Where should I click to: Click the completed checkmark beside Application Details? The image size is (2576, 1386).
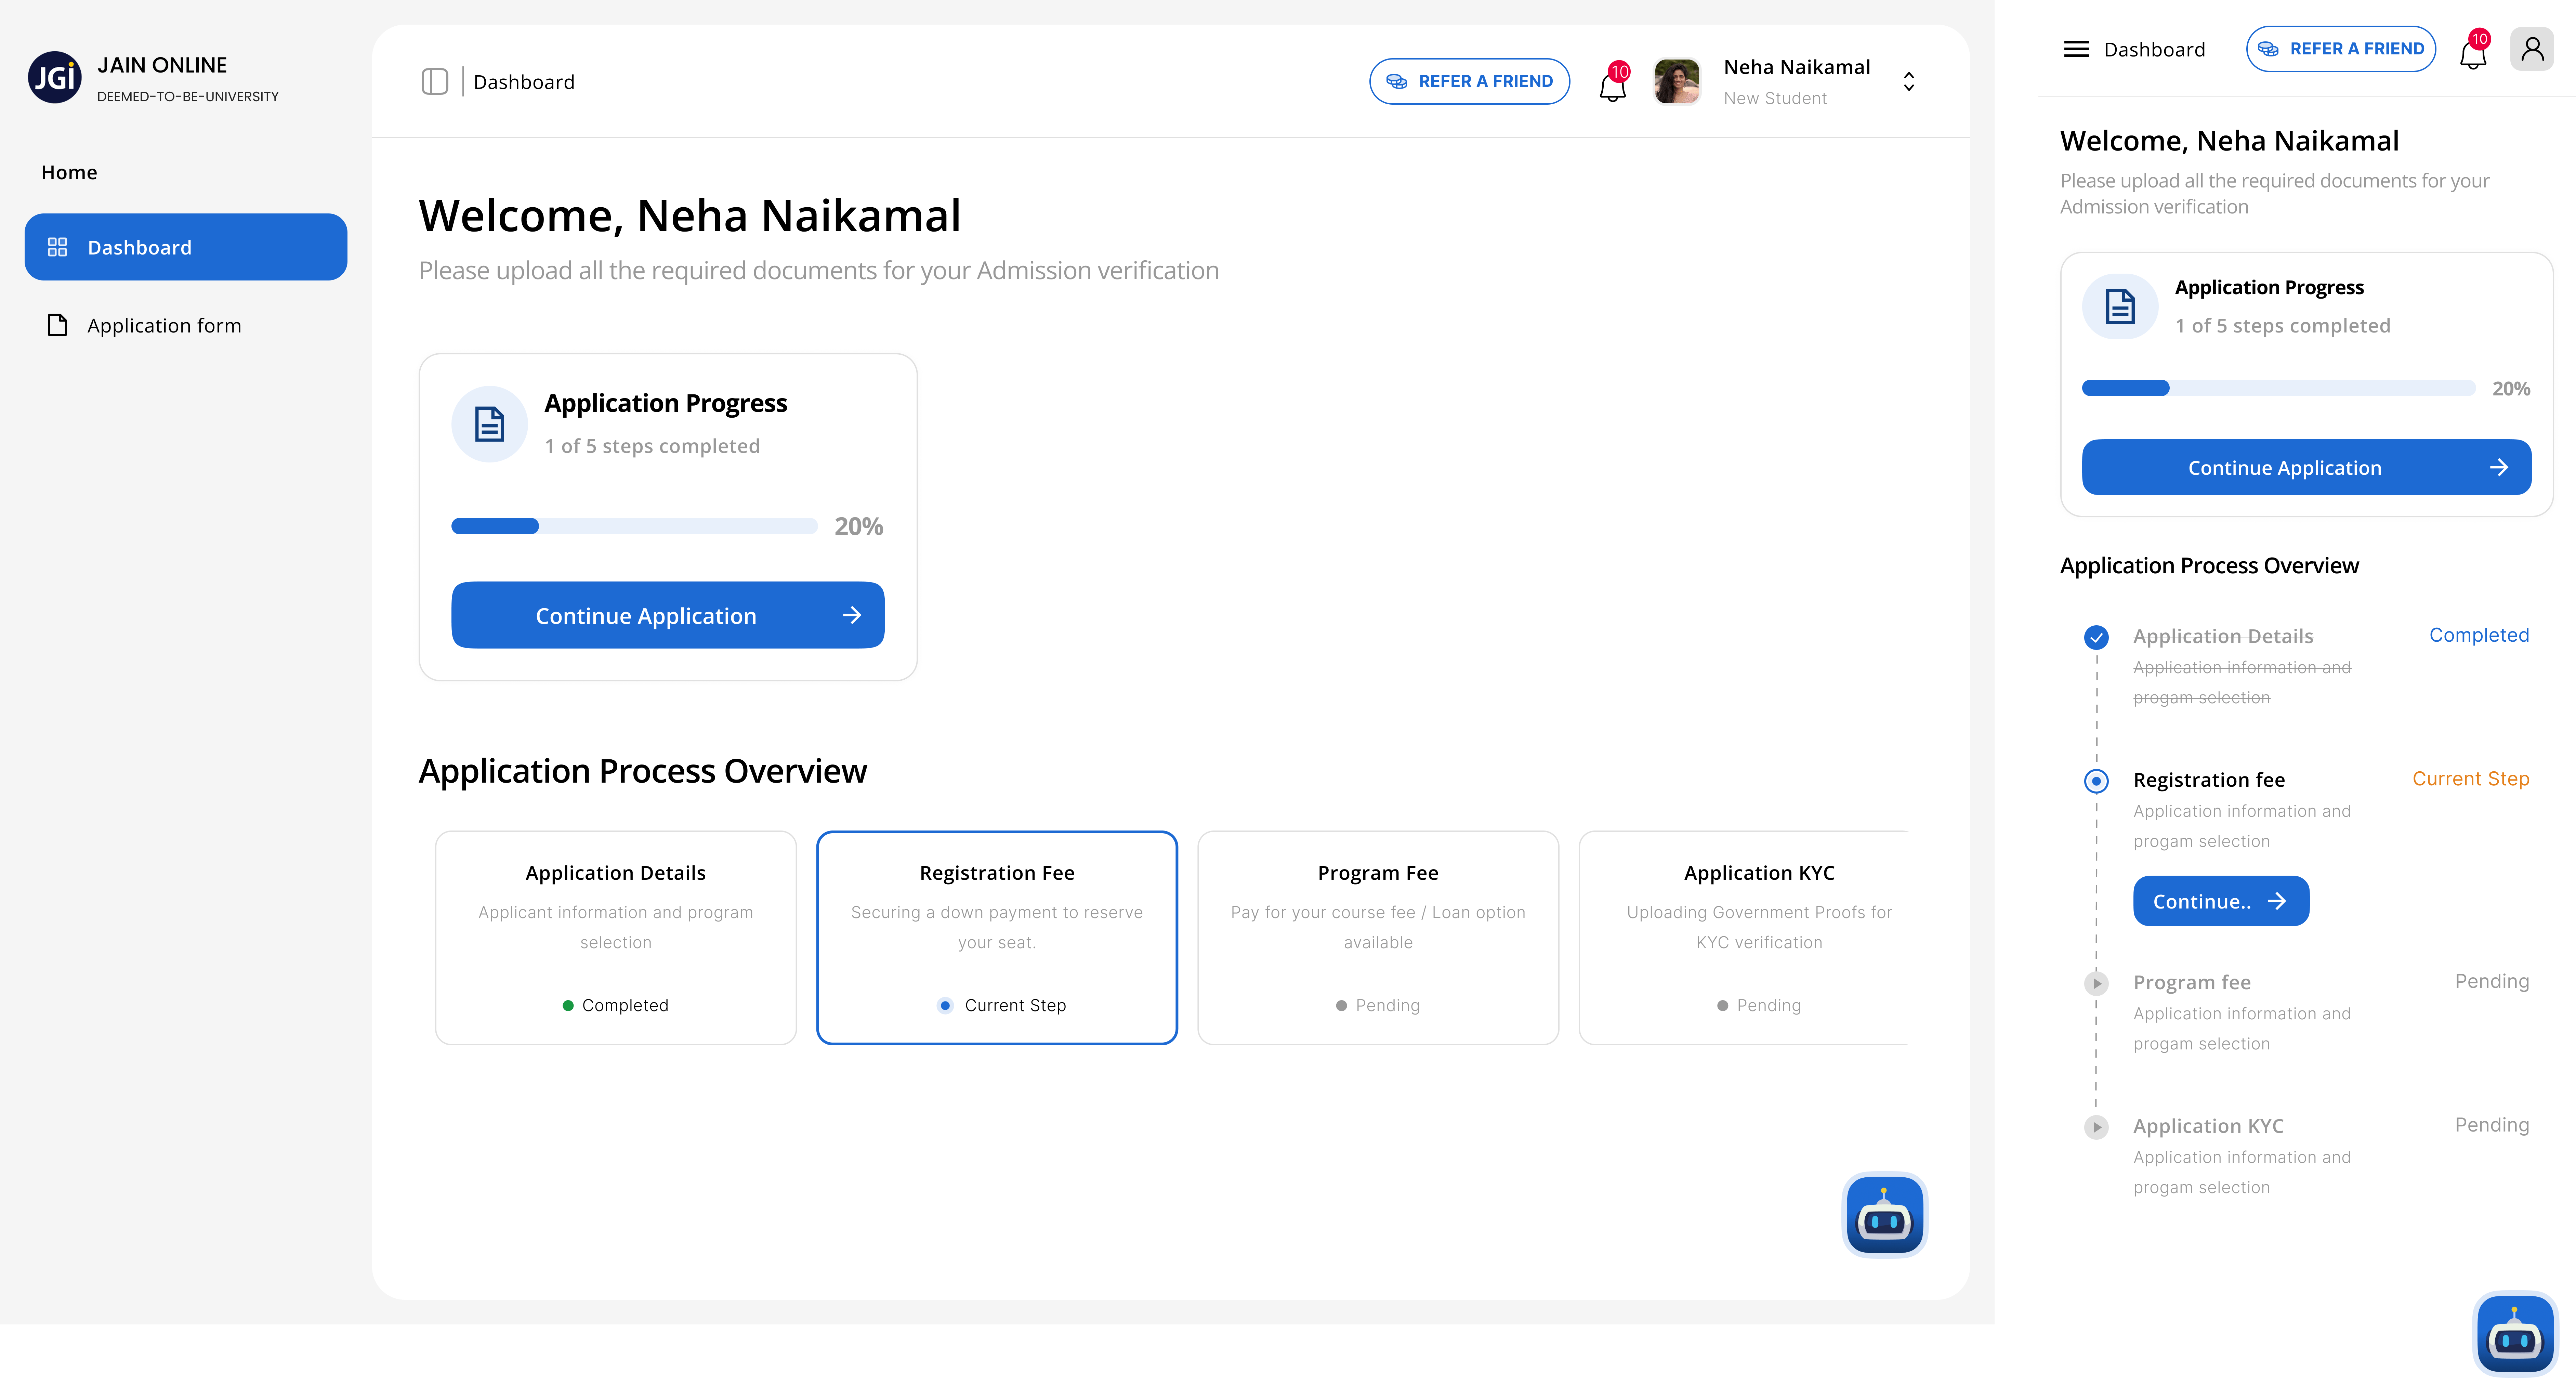[2096, 637]
